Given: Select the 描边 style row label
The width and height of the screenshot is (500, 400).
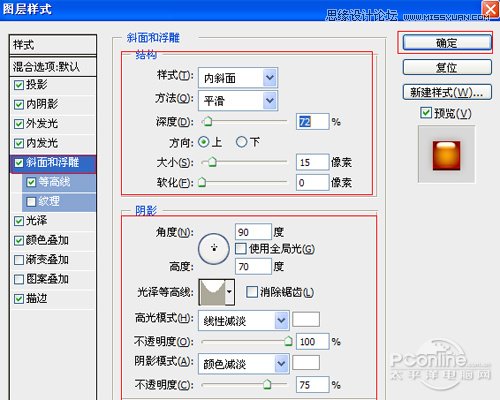Looking at the screenshot, I should point(36,298).
